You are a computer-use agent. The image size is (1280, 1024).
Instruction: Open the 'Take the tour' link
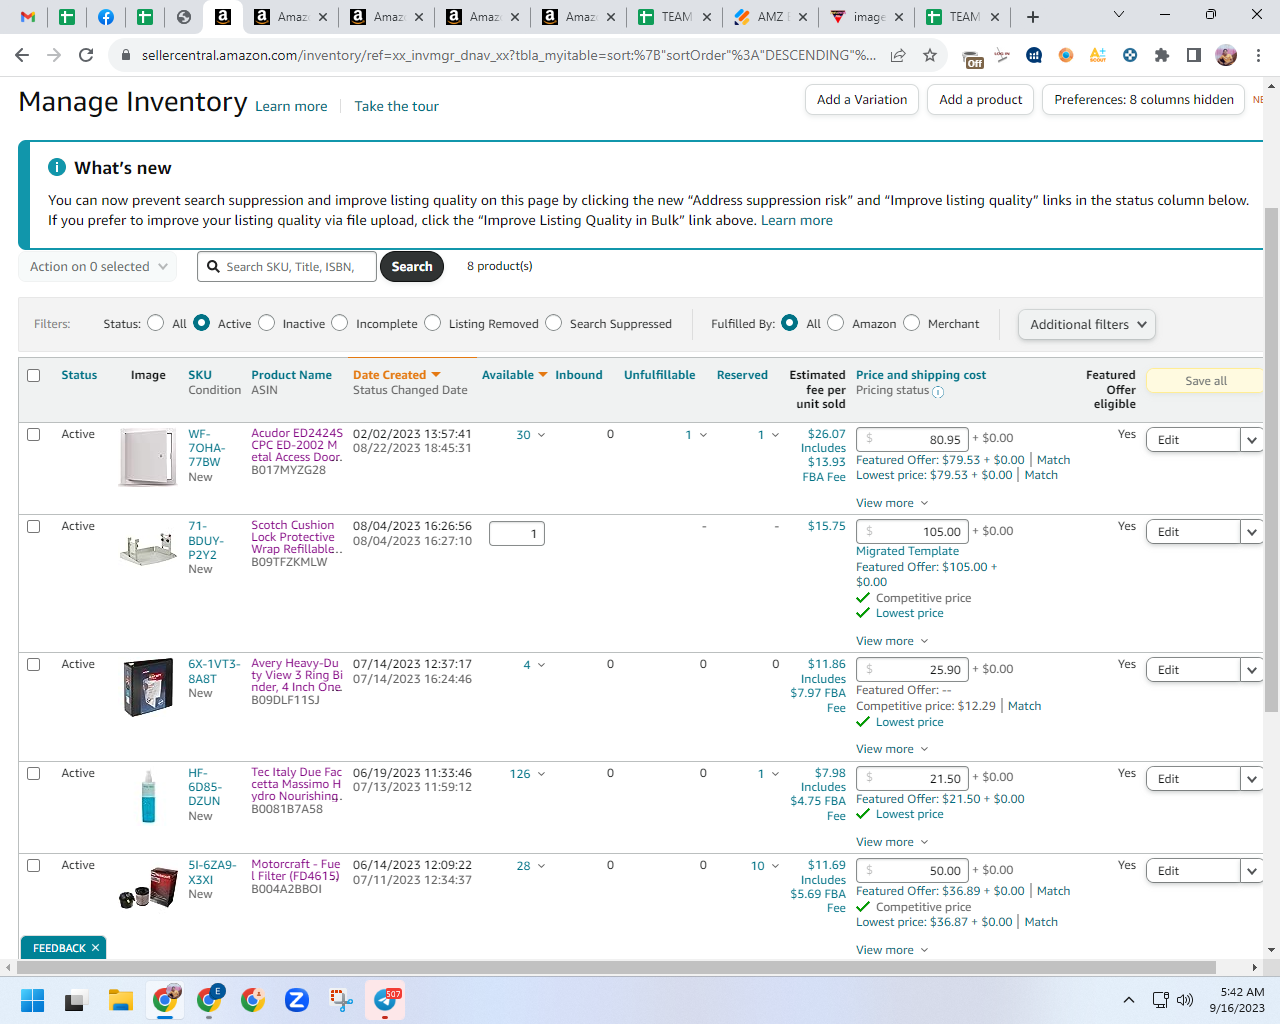[x=397, y=106]
